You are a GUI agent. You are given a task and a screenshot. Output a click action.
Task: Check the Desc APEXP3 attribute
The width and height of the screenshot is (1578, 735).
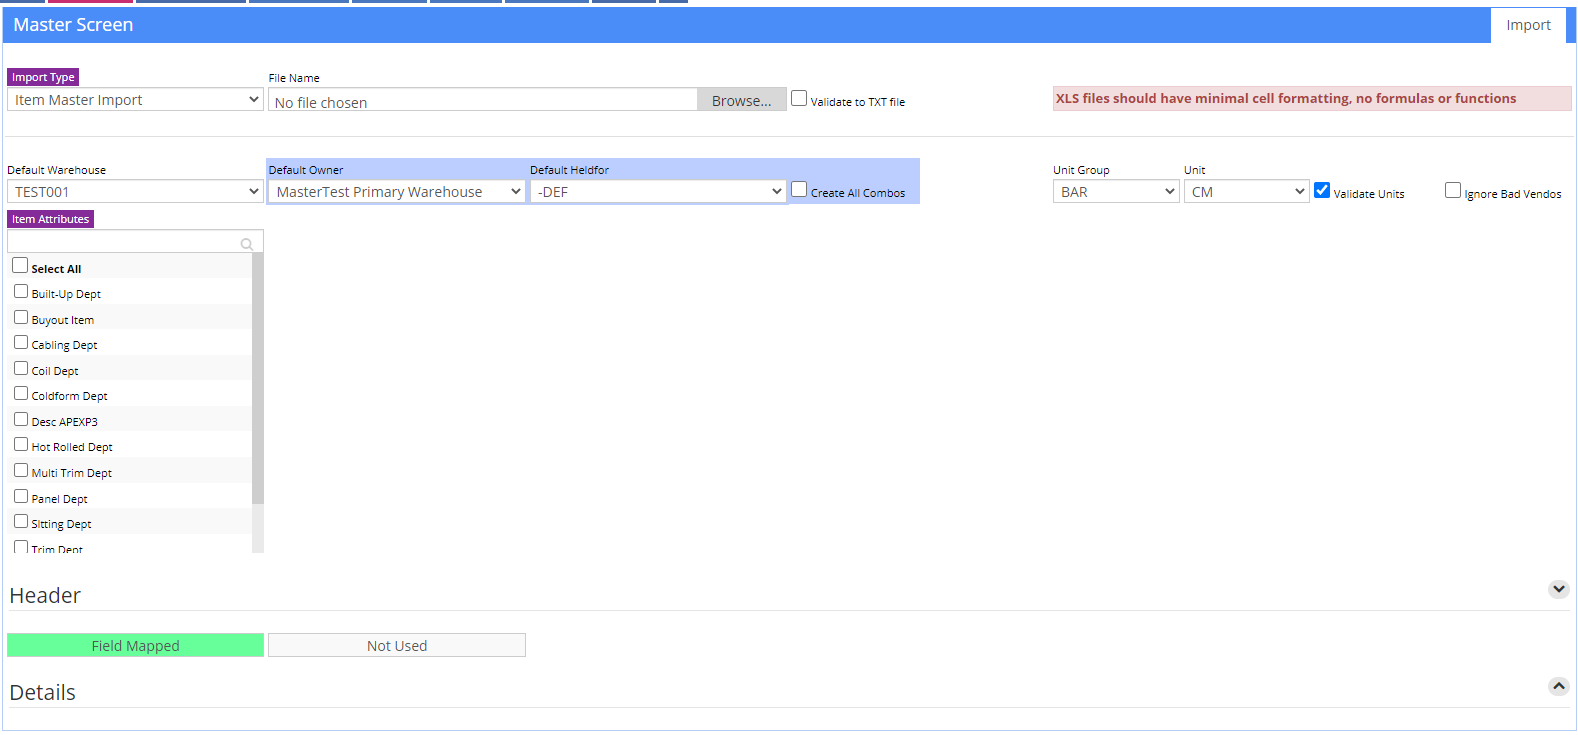click(x=21, y=419)
